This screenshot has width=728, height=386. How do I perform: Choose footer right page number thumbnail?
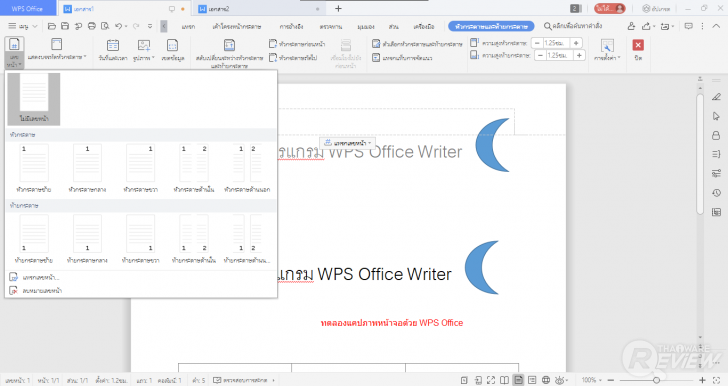140,239
